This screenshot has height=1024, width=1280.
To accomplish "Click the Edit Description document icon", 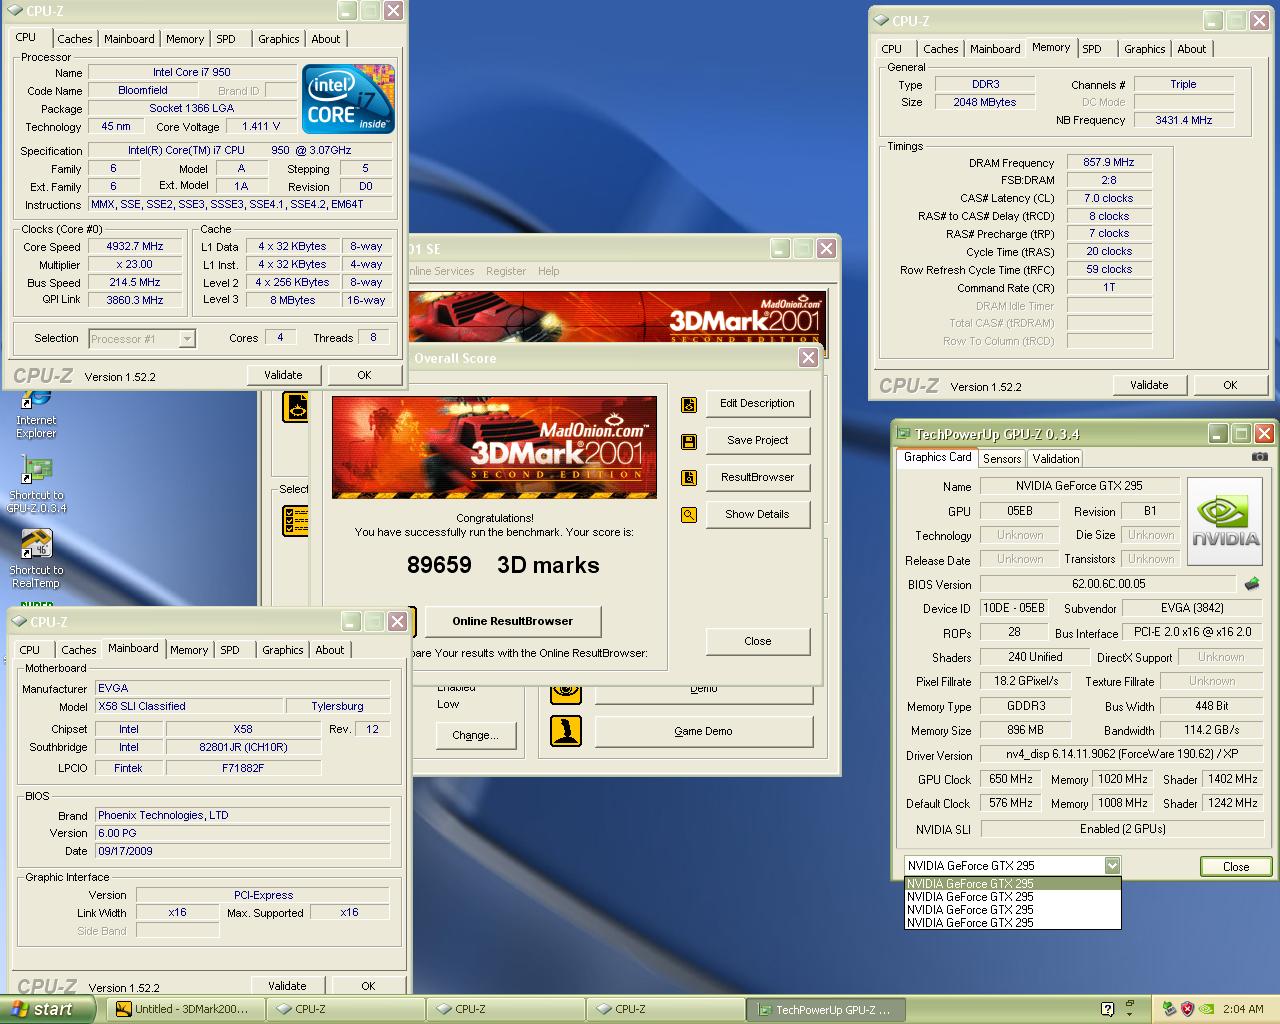I will click(689, 405).
